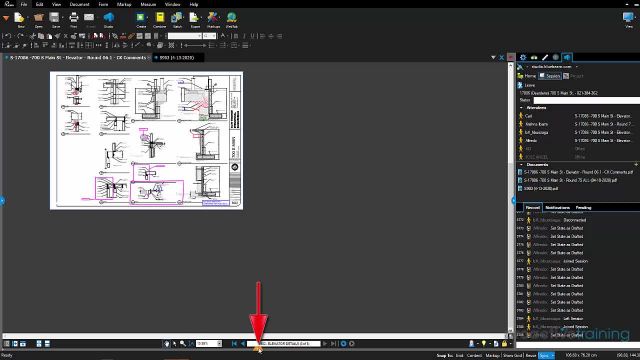Toggle Show Grid in status bar
640x360 pixels.
point(513,356)
